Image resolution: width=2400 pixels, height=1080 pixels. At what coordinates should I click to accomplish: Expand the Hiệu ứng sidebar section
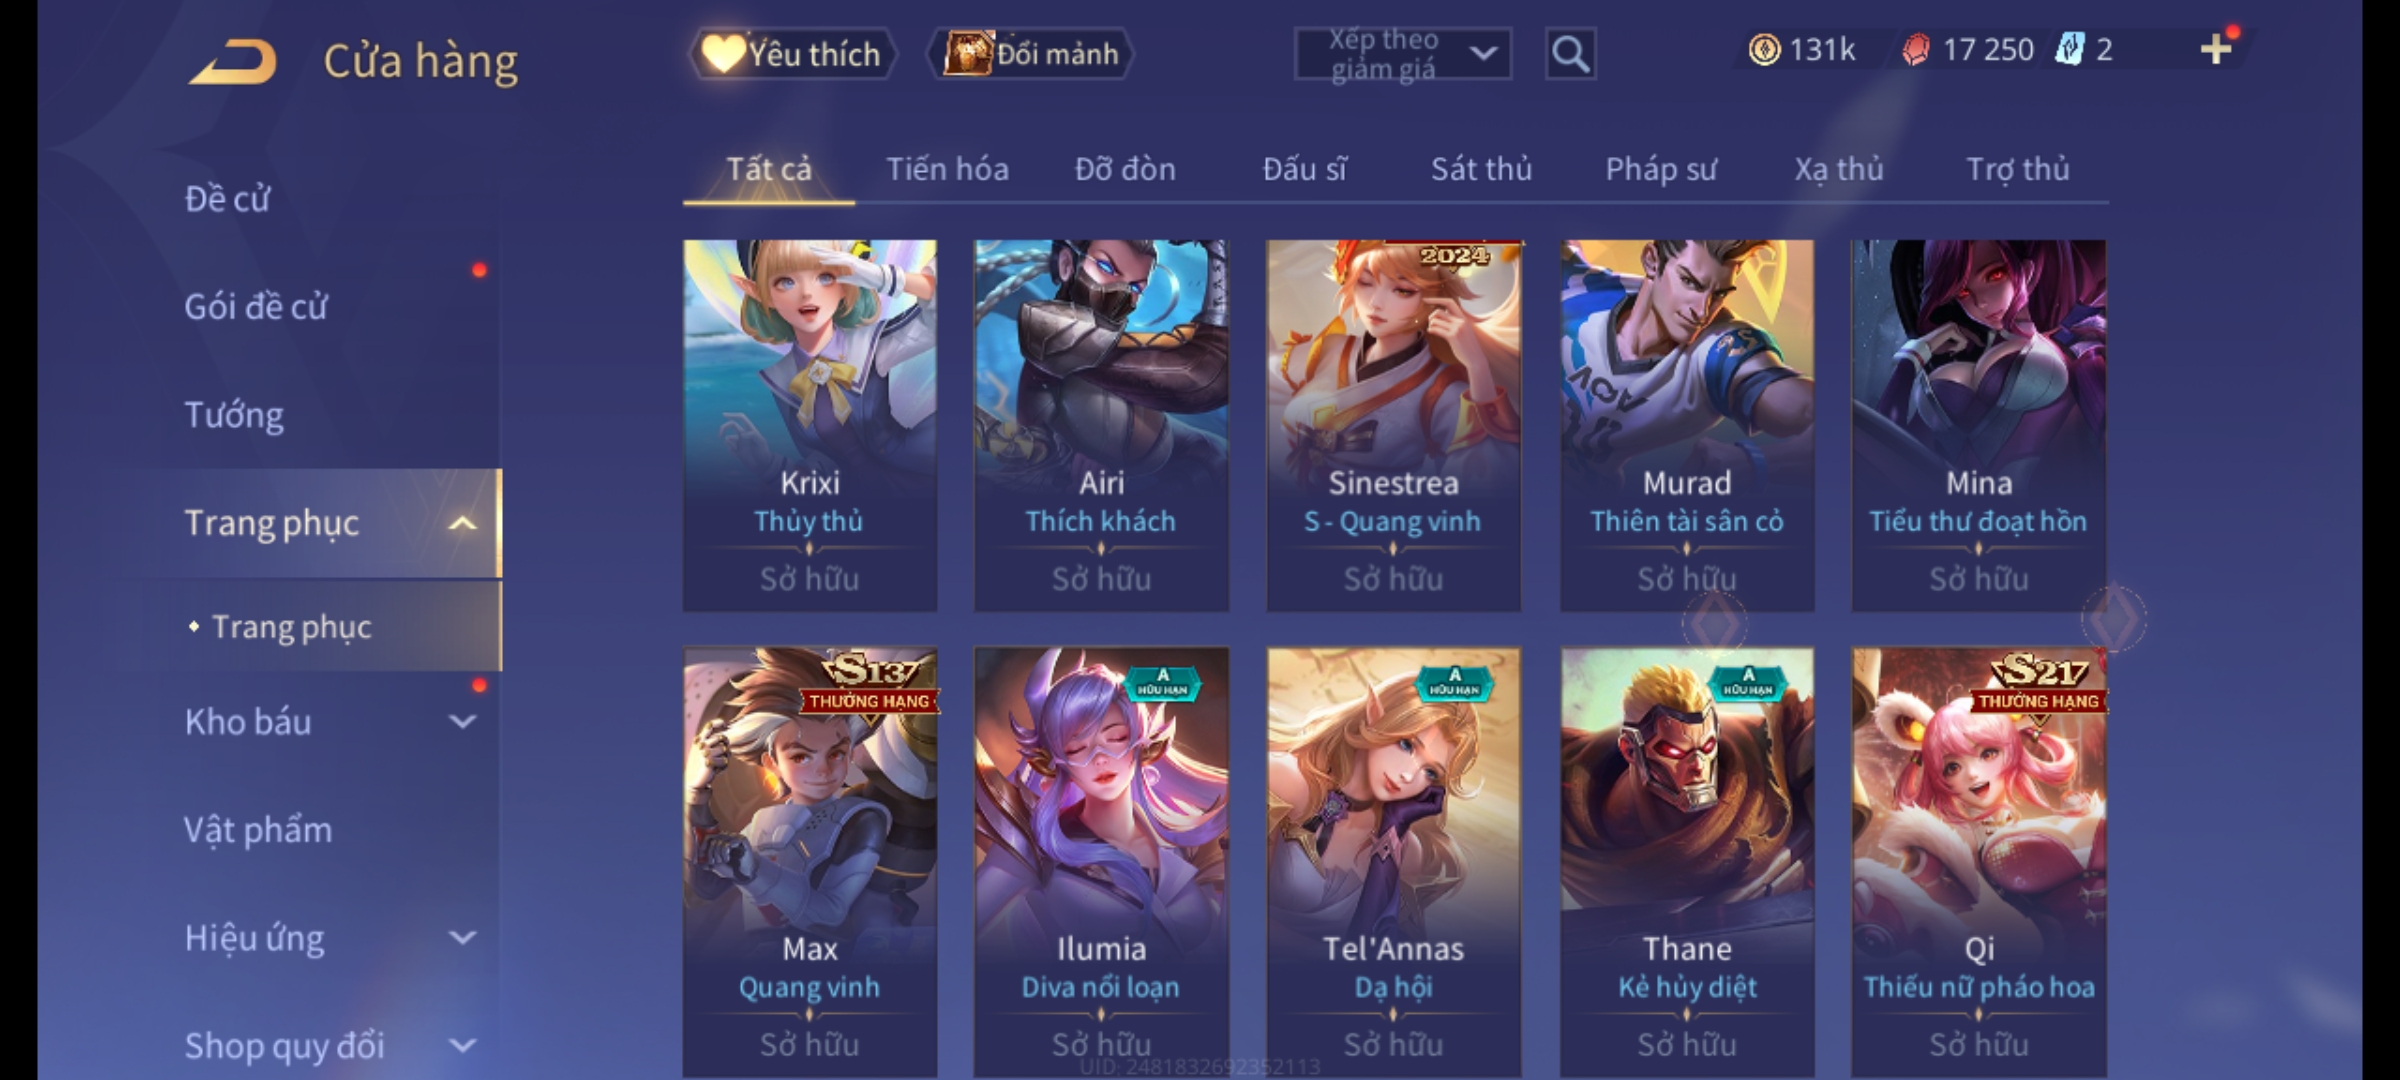click(462, 938)
